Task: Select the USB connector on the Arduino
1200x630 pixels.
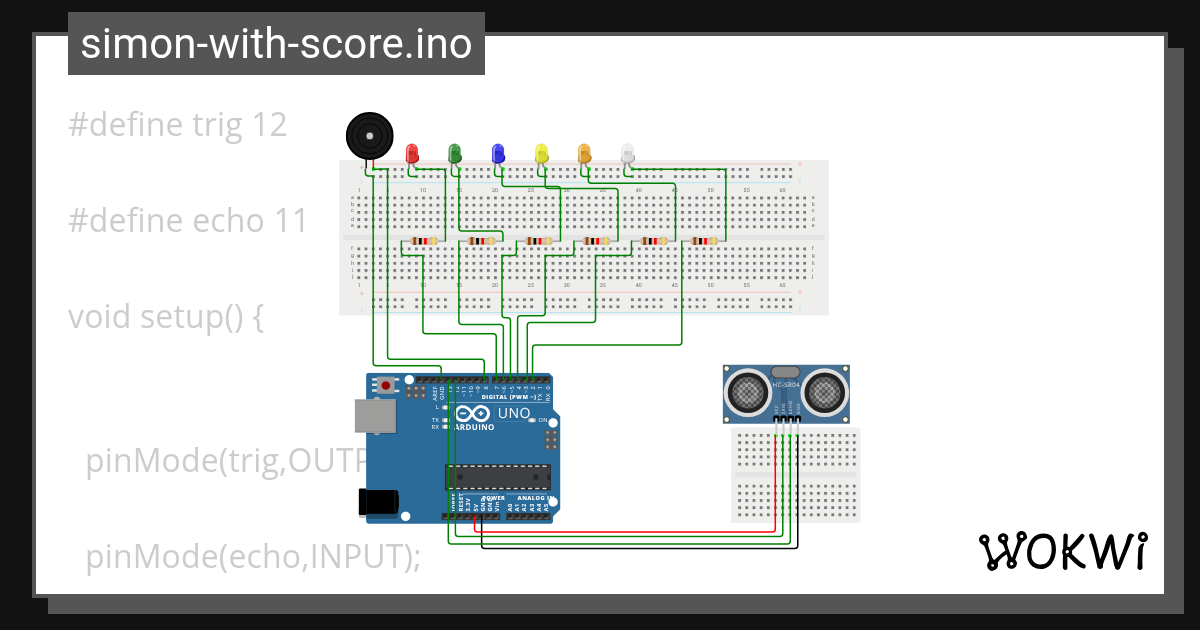Action: [x=378, y=418]
